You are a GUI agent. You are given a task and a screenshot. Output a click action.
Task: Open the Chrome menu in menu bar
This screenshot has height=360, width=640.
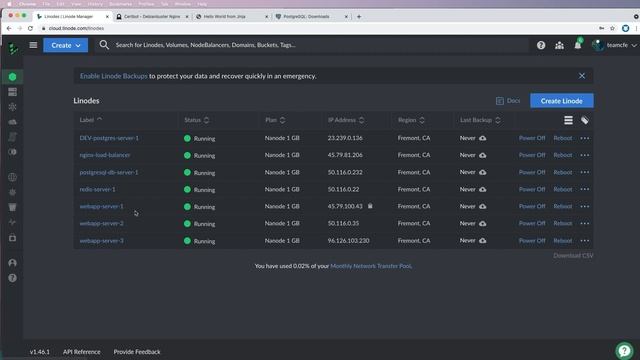tap(28, 4)
